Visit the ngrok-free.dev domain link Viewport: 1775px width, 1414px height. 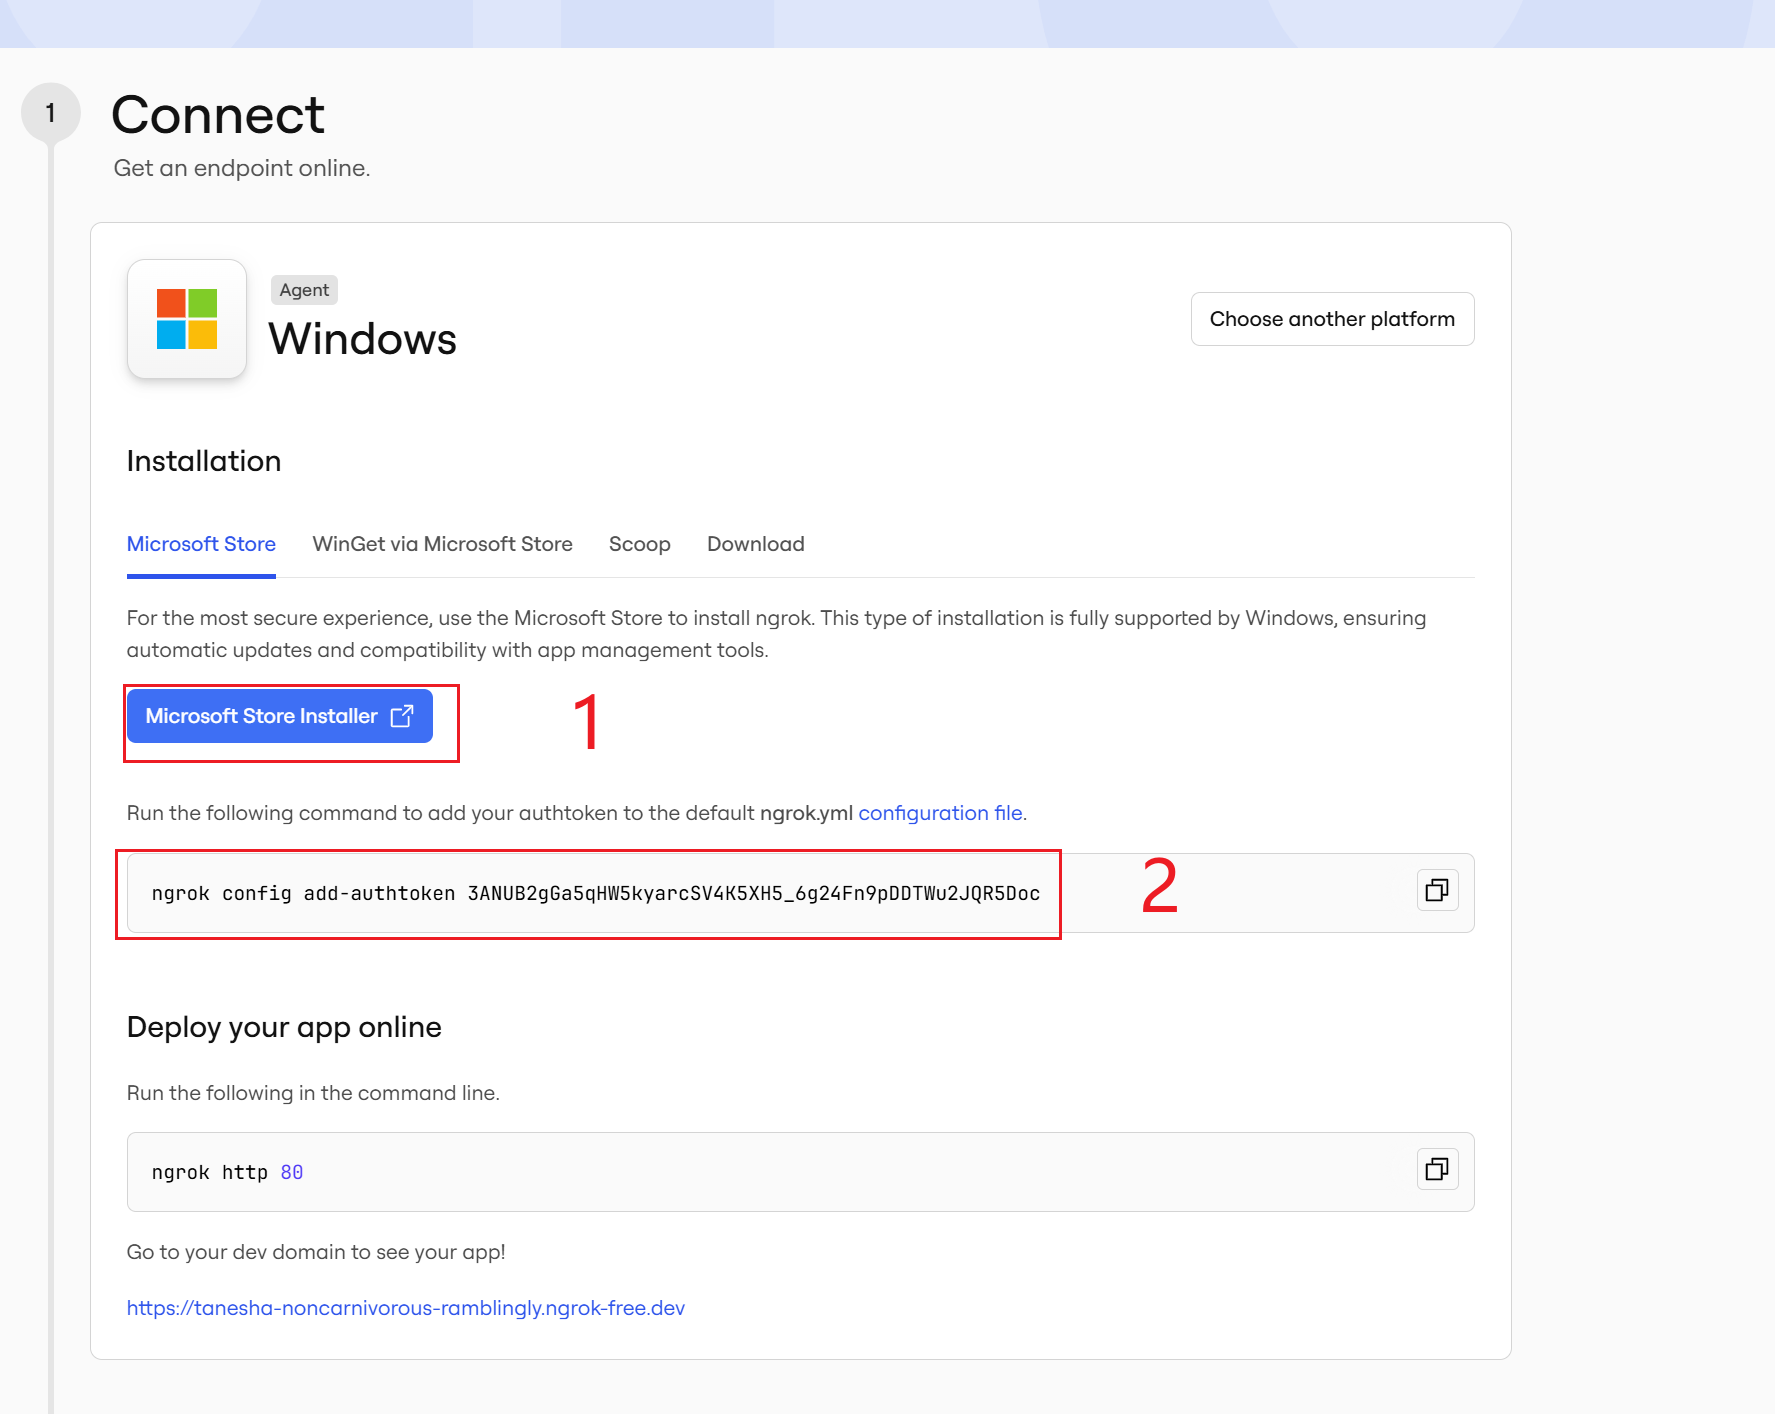406,1308
